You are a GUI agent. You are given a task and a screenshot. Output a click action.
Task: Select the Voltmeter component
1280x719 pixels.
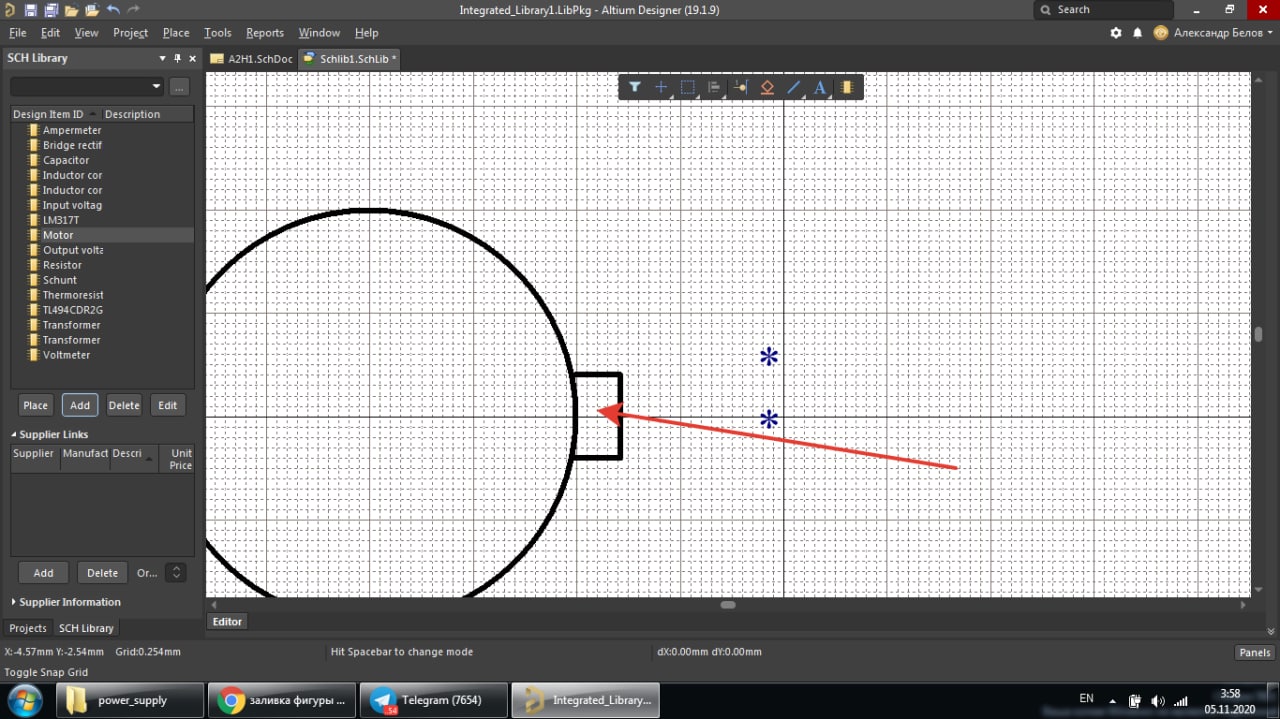click(x=66, y=355)
